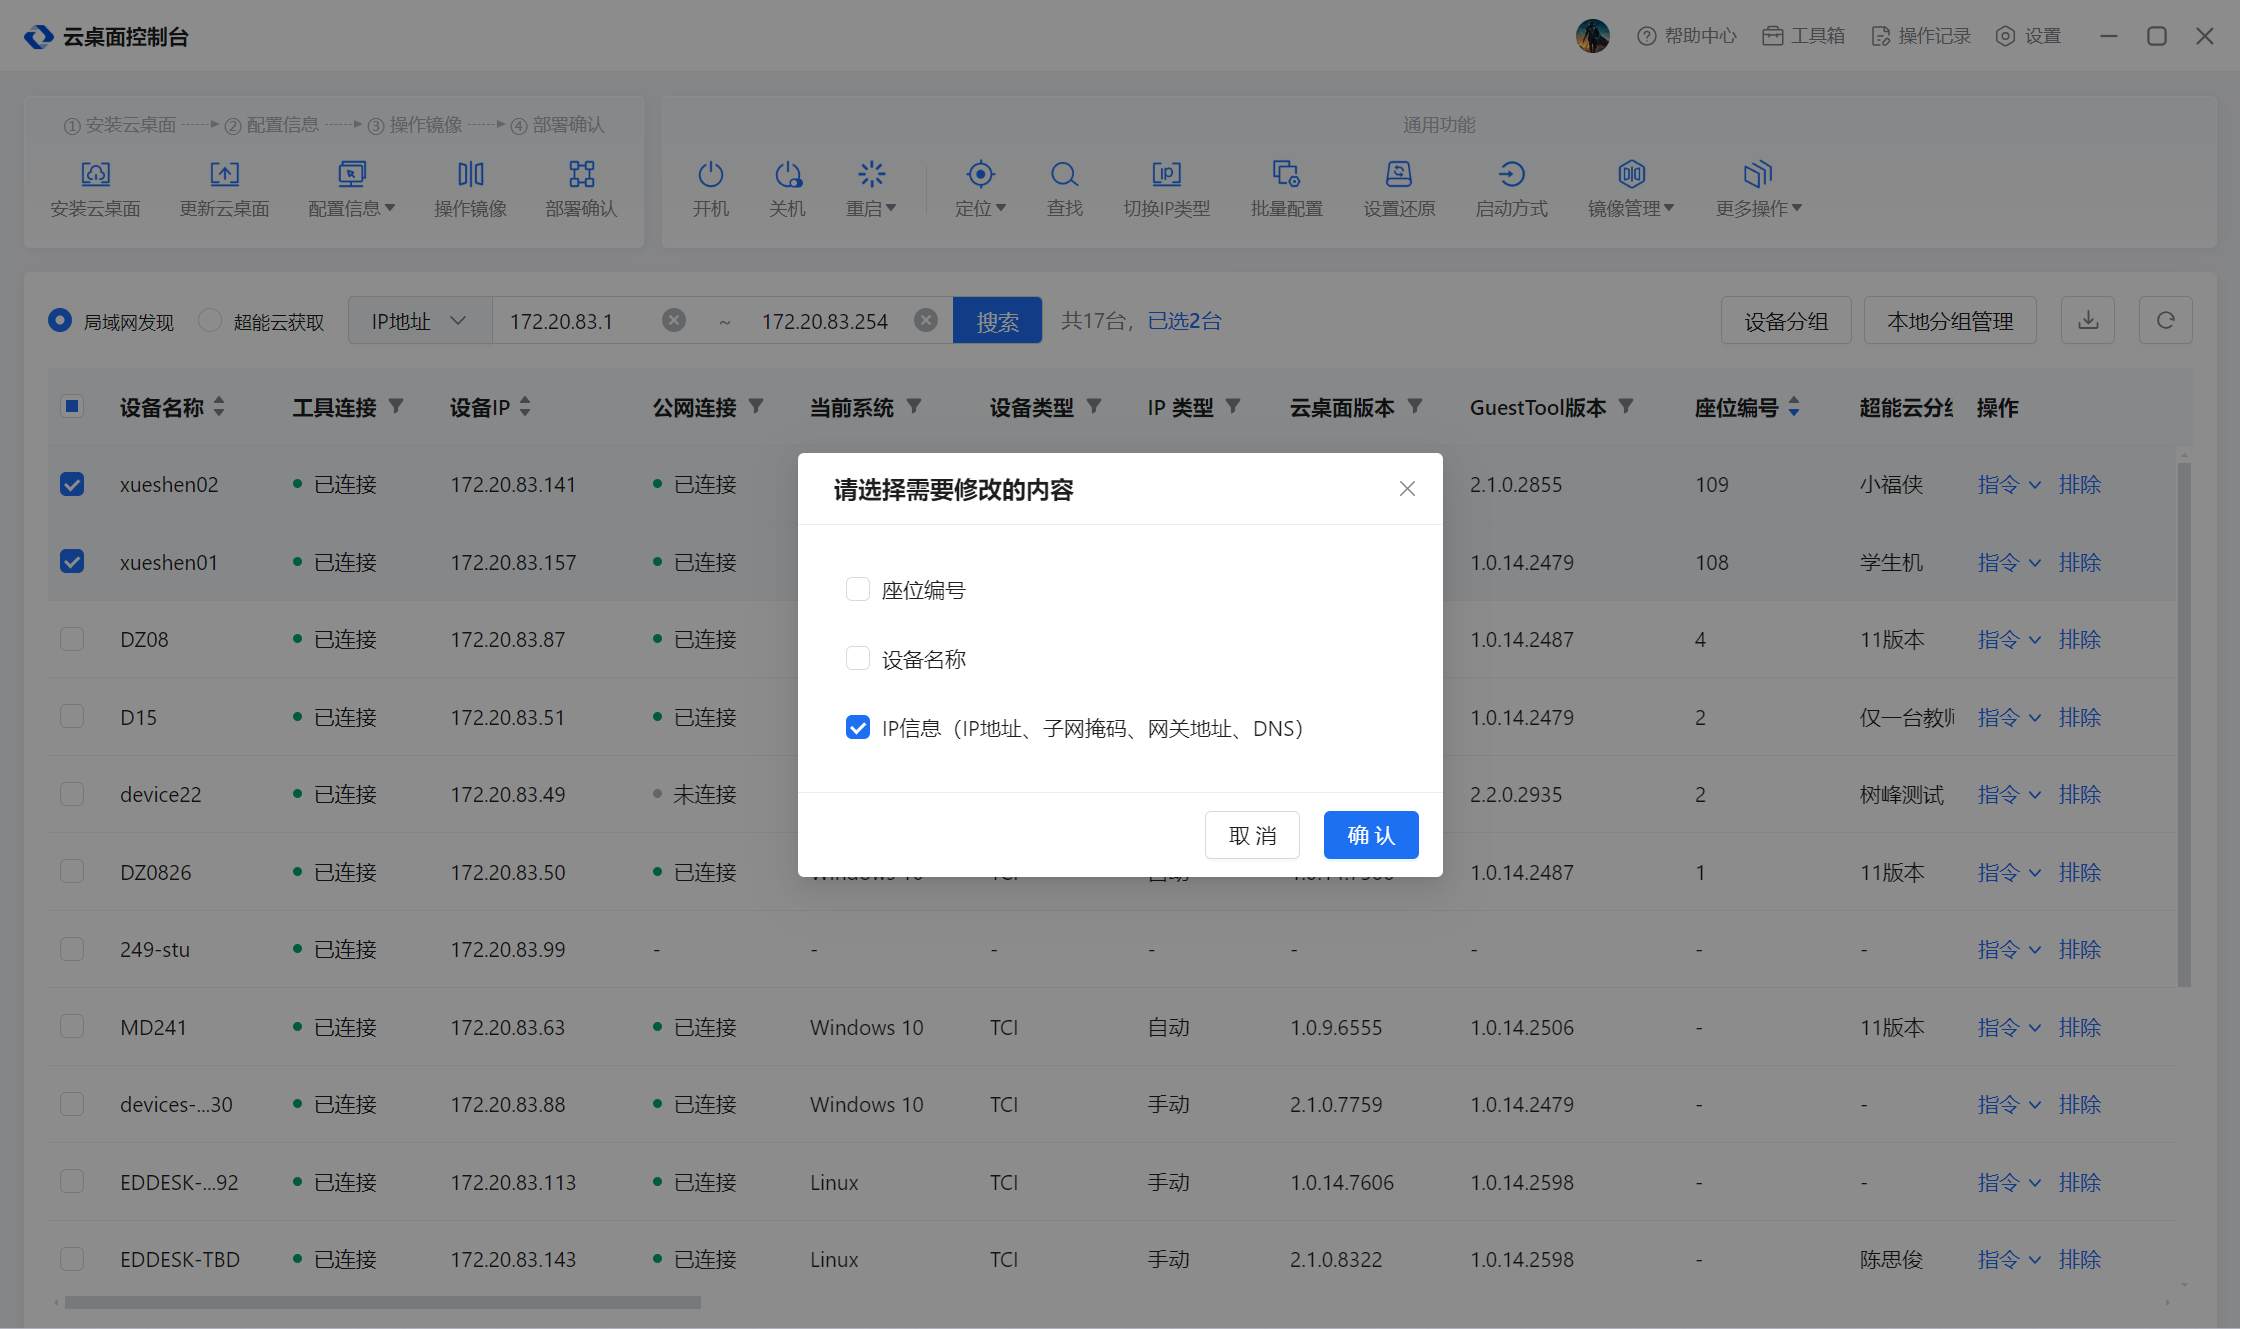Image resolution: width=2241 pixels, height=1329 pixels.
Task: Enable the 设备名称 checkbox in dialog
Action: [858, 658]
